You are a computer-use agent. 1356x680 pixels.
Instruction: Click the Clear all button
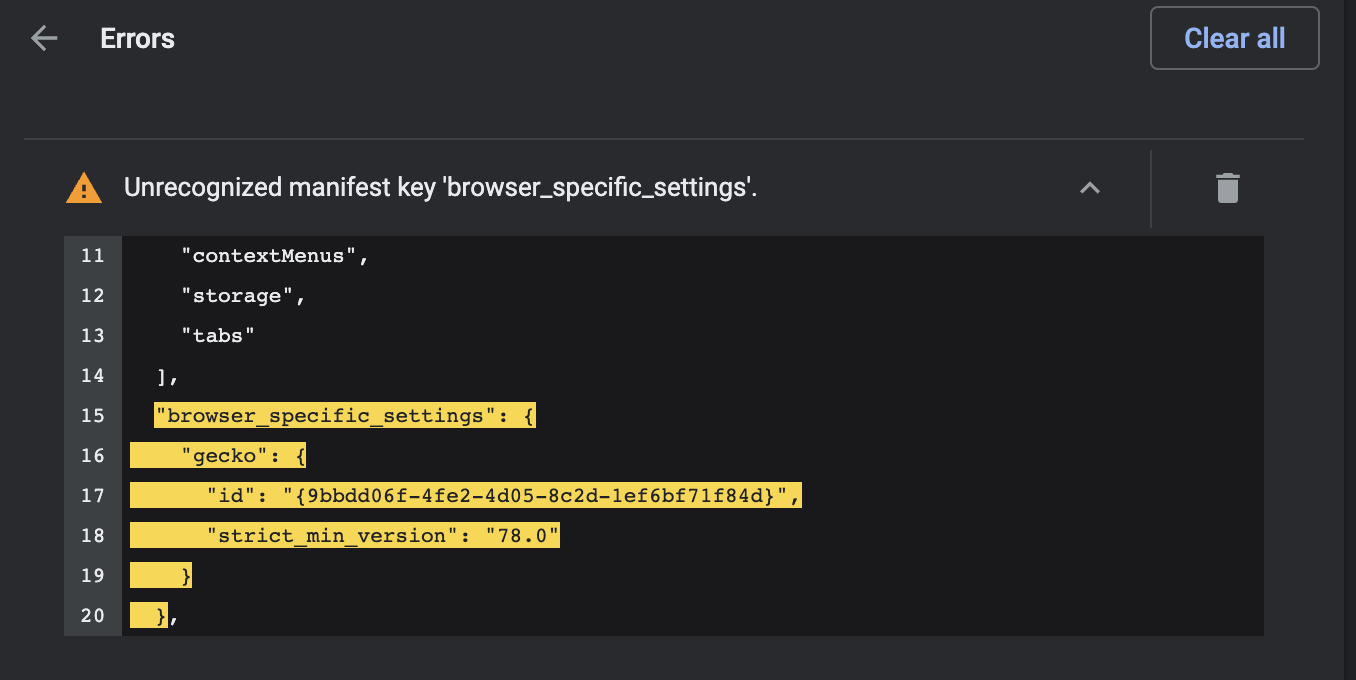(1234, 38)
